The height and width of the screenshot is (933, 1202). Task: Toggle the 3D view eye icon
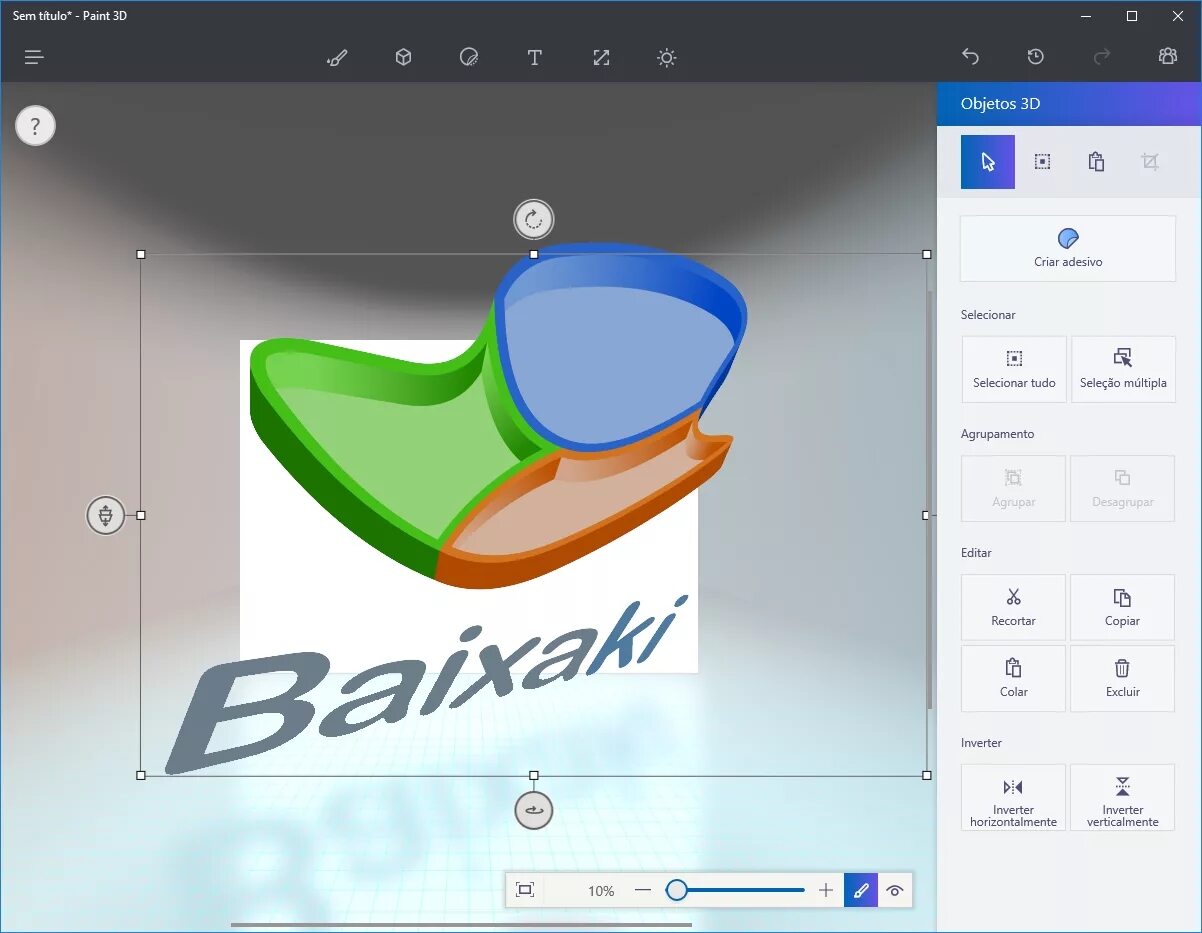[895, 890]
